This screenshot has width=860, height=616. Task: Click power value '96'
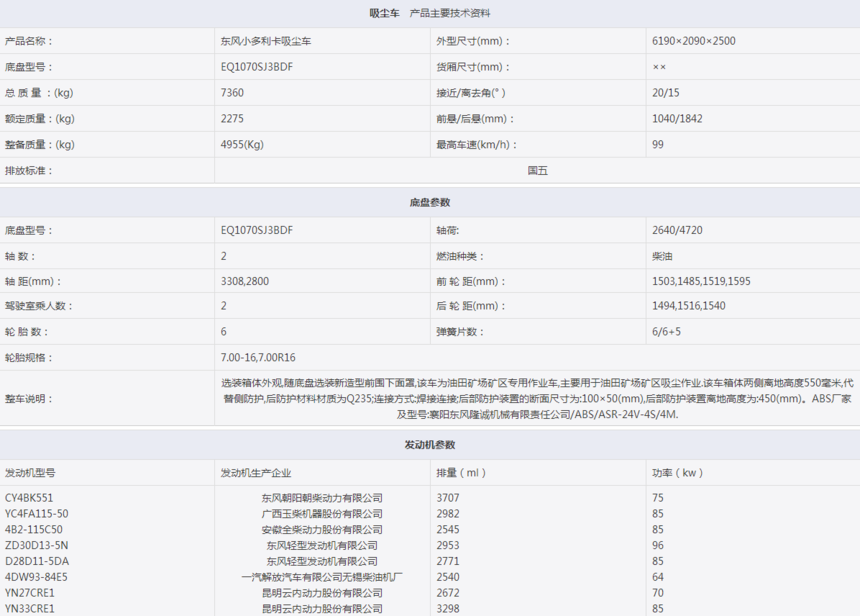click(x=658, y=546)
